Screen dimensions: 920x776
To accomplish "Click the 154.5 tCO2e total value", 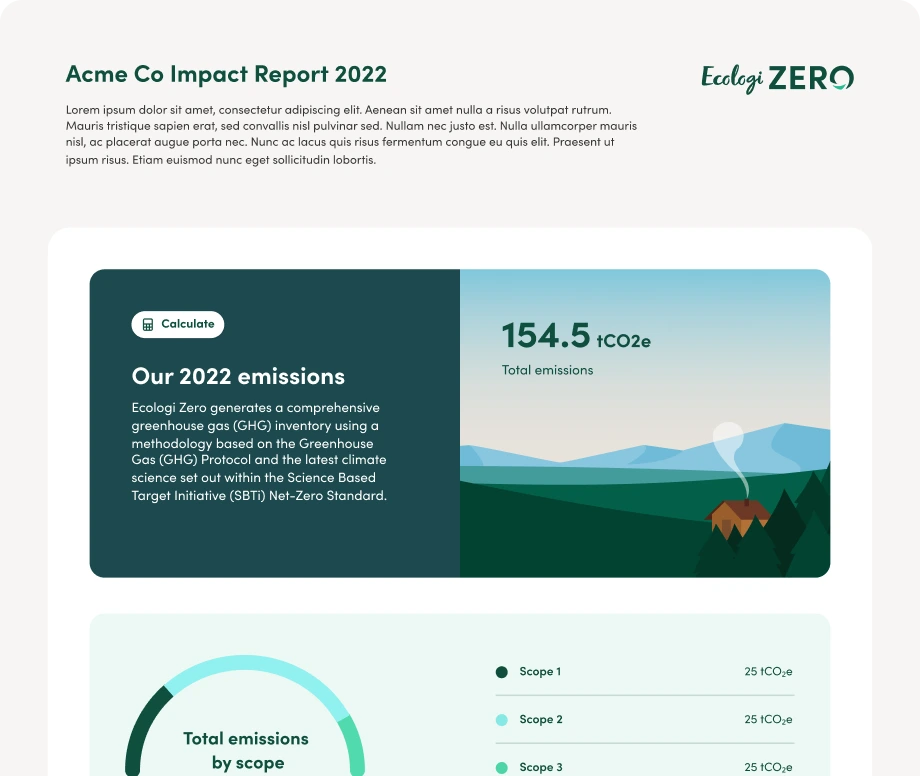I will [576, 336].
